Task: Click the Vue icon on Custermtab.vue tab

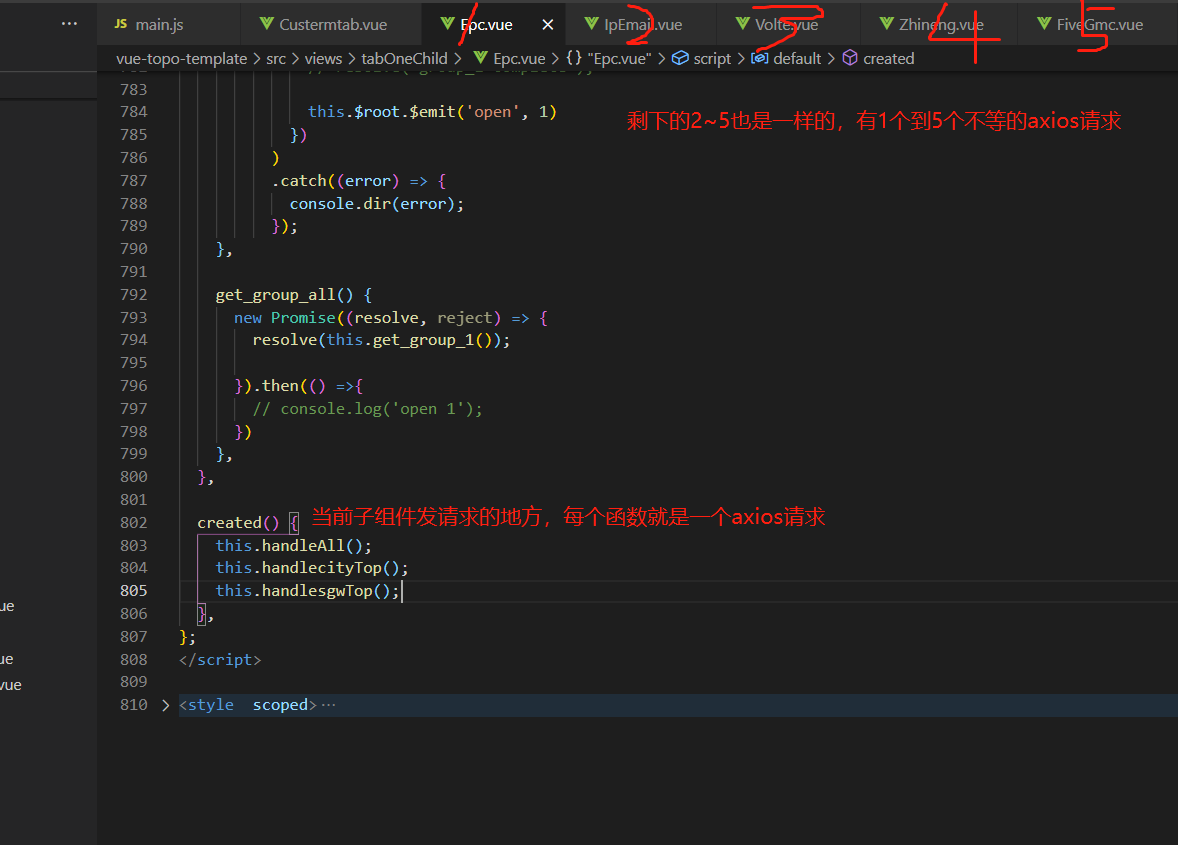Action: click(266, 24)
